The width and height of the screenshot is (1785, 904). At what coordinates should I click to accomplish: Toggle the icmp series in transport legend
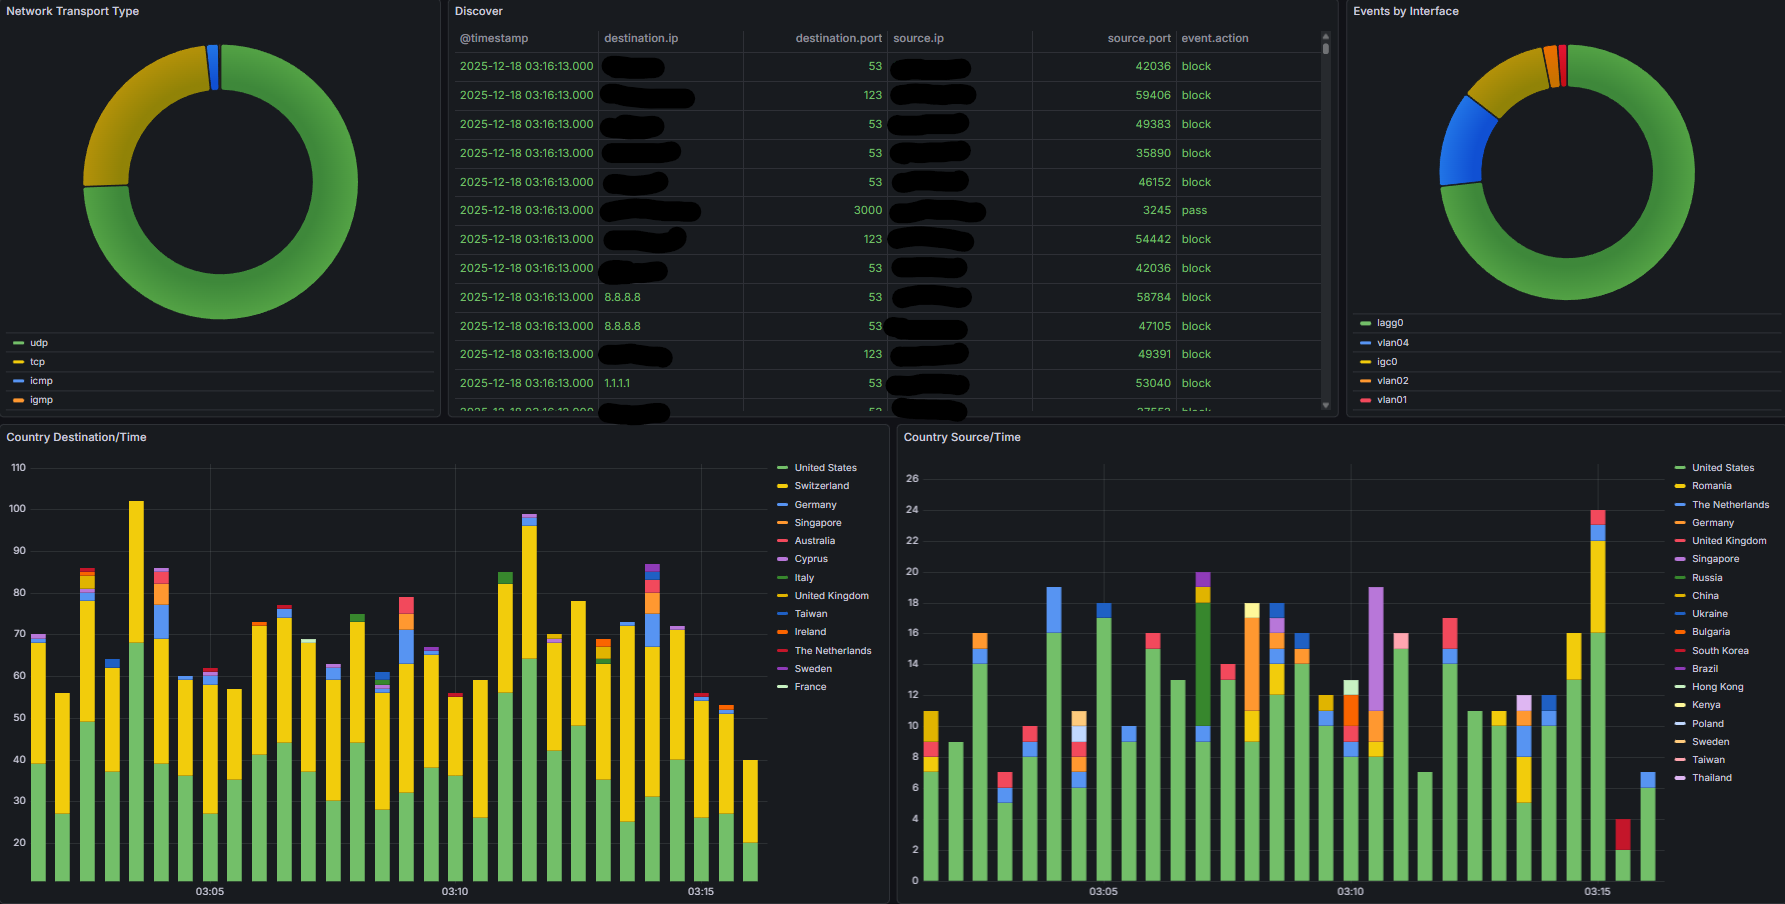[x=41, y=381]
